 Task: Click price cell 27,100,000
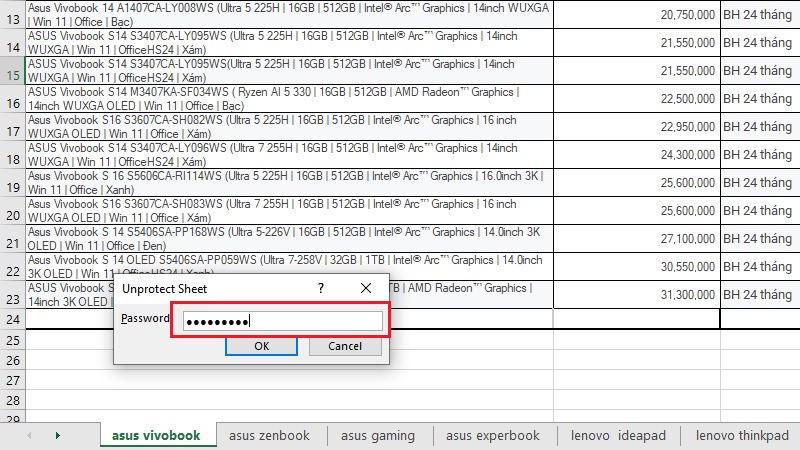pyautogui.click(x=637, y=239)
